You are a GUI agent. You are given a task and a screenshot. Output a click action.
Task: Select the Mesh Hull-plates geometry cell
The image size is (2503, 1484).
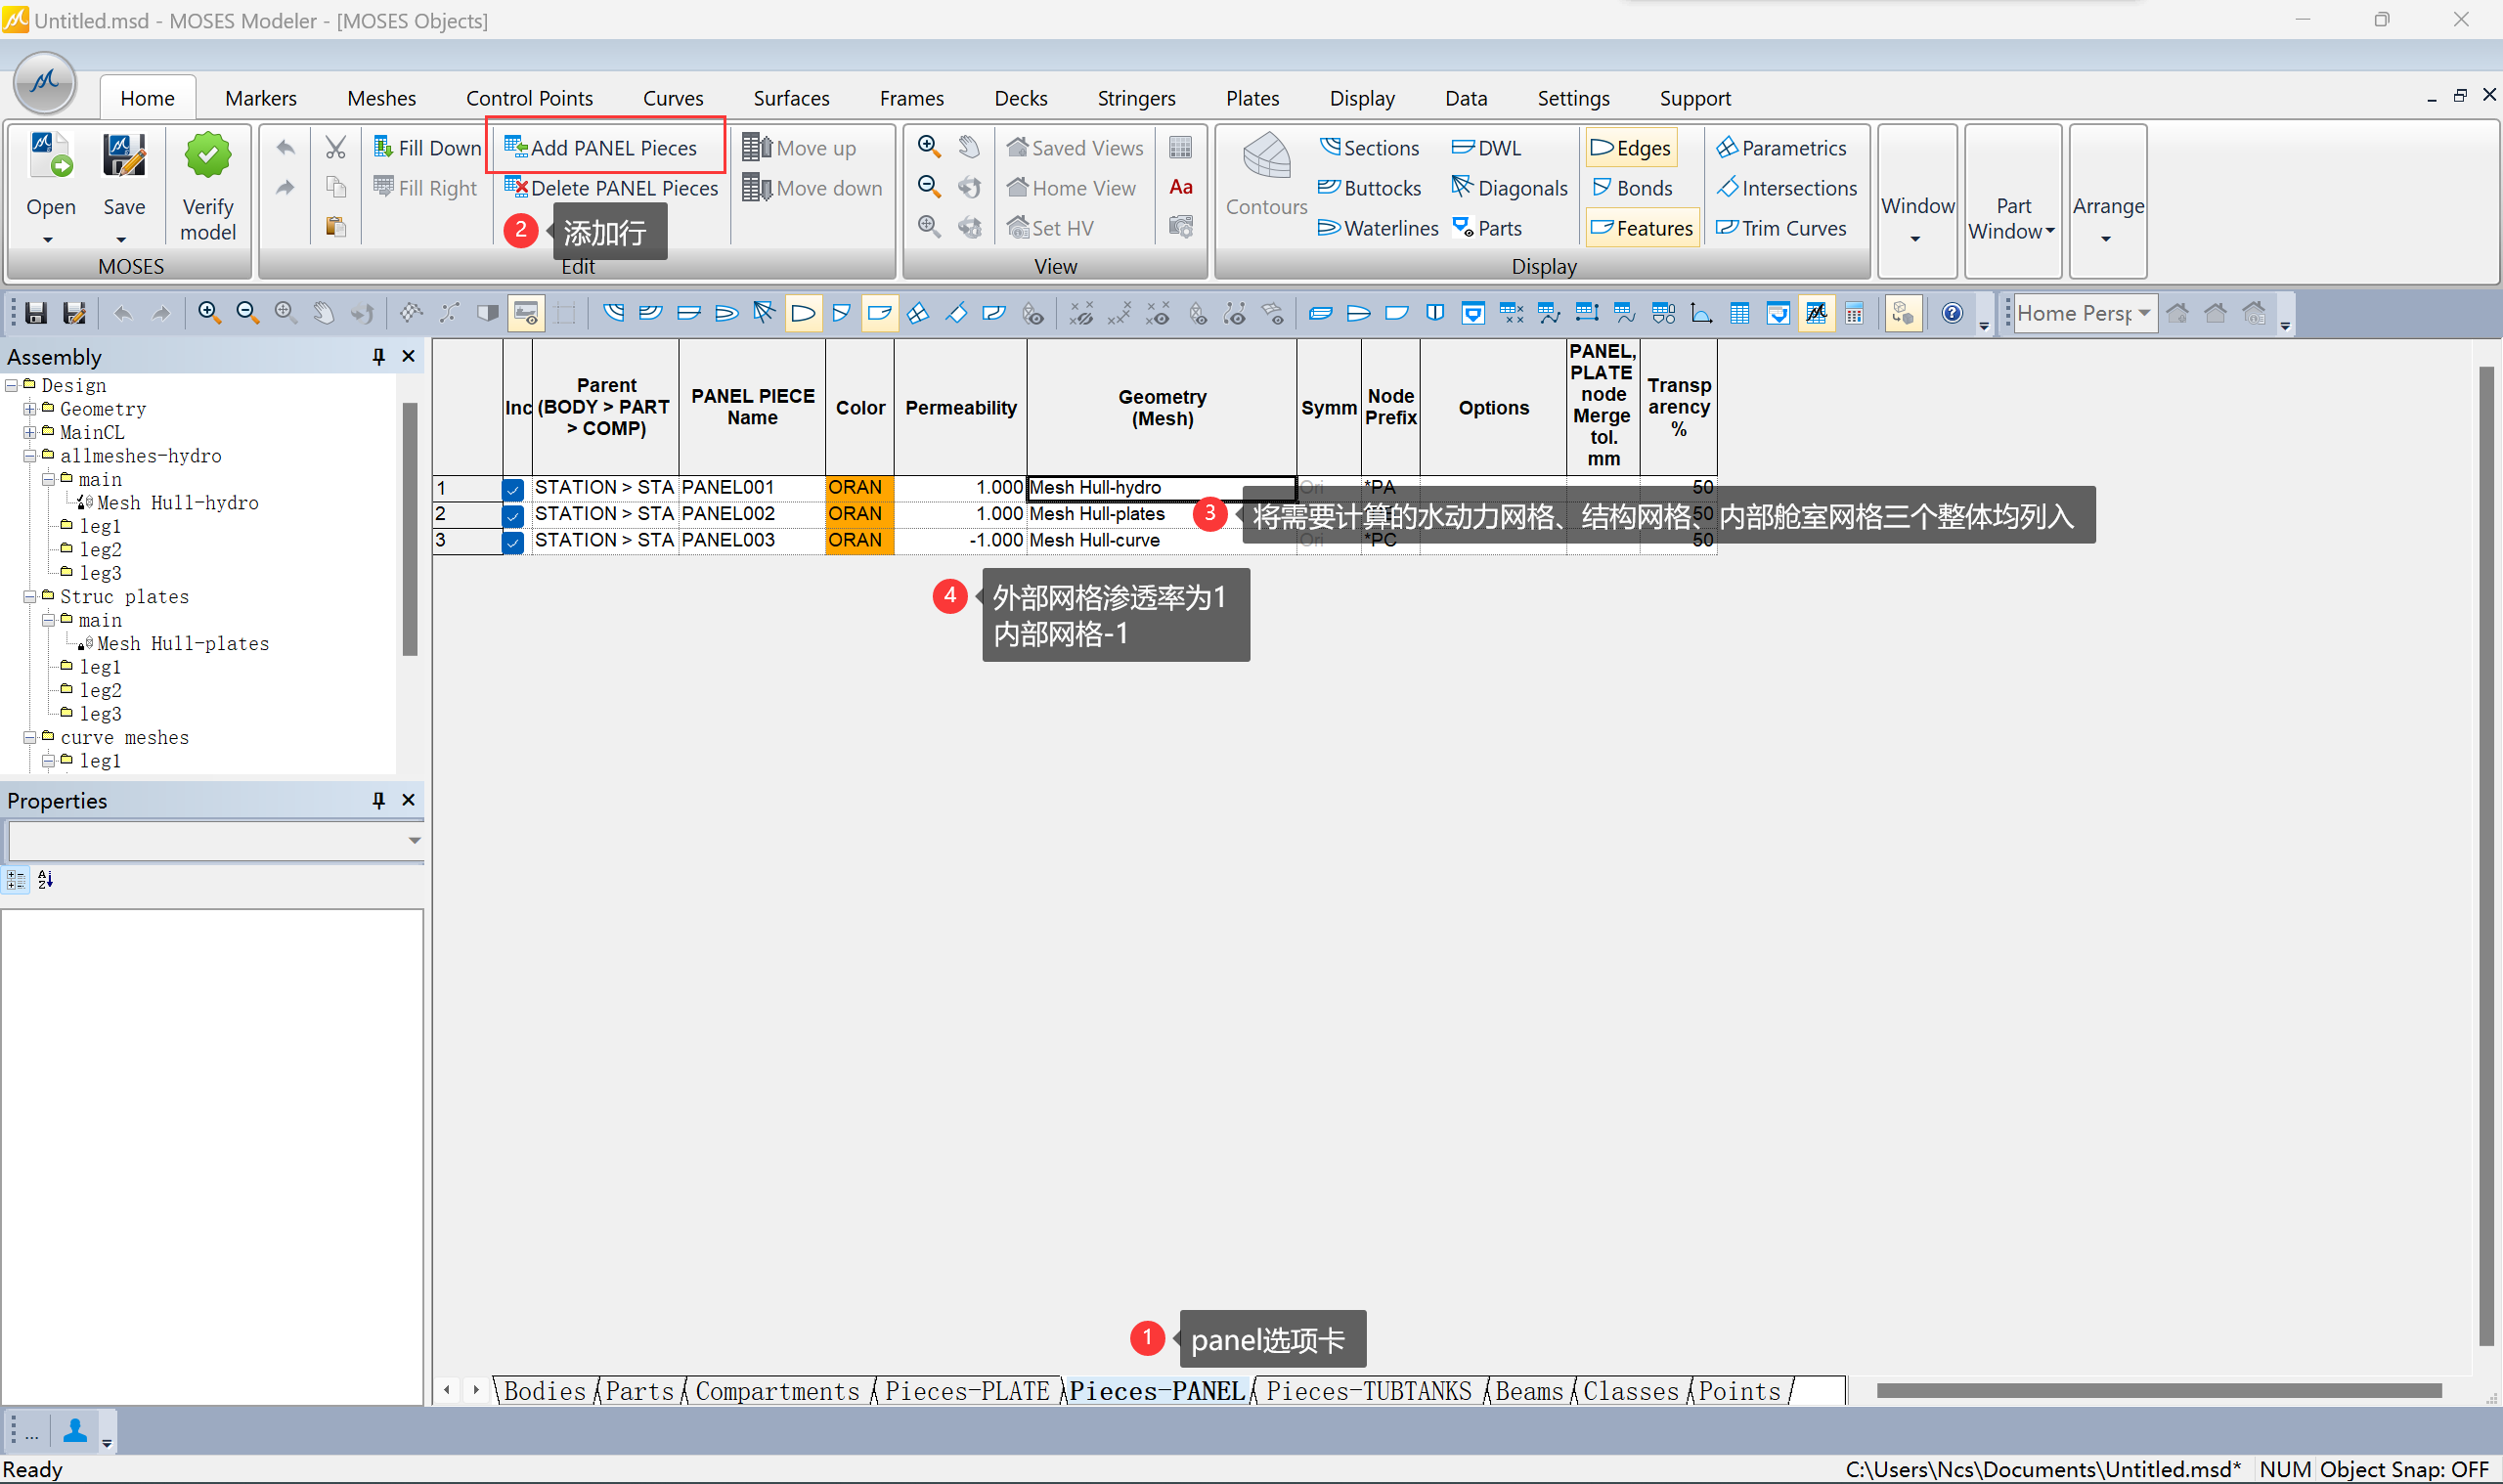[1100, 514]
